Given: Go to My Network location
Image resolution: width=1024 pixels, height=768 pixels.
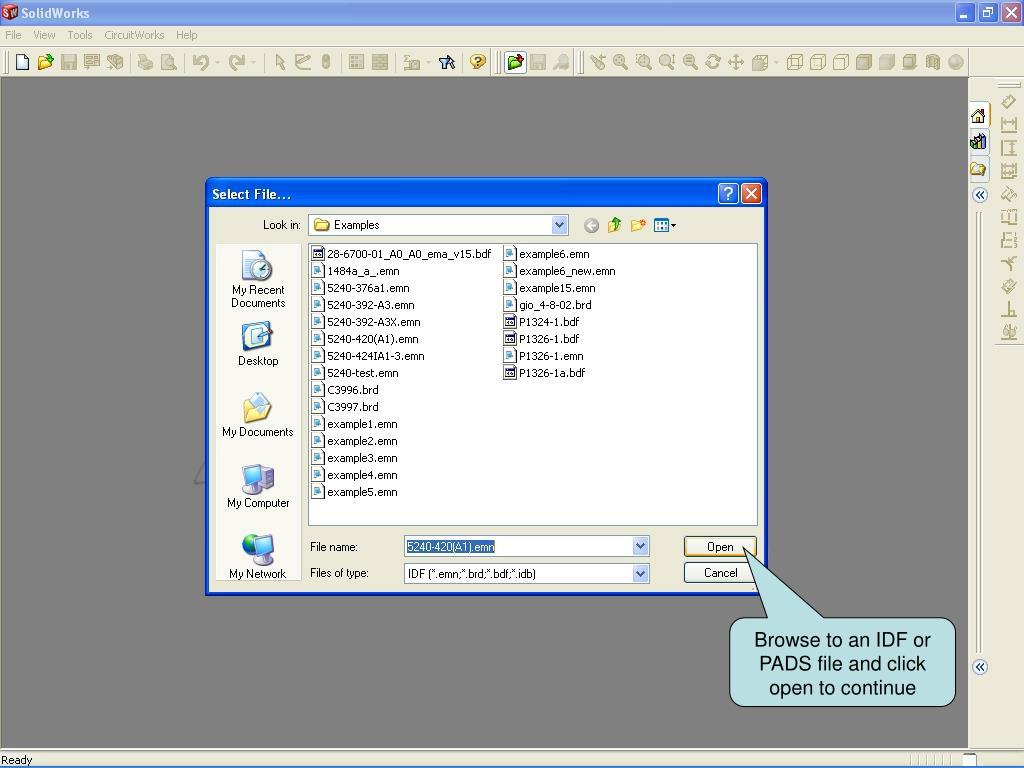Looking at the screenshot, I should 258,556.
